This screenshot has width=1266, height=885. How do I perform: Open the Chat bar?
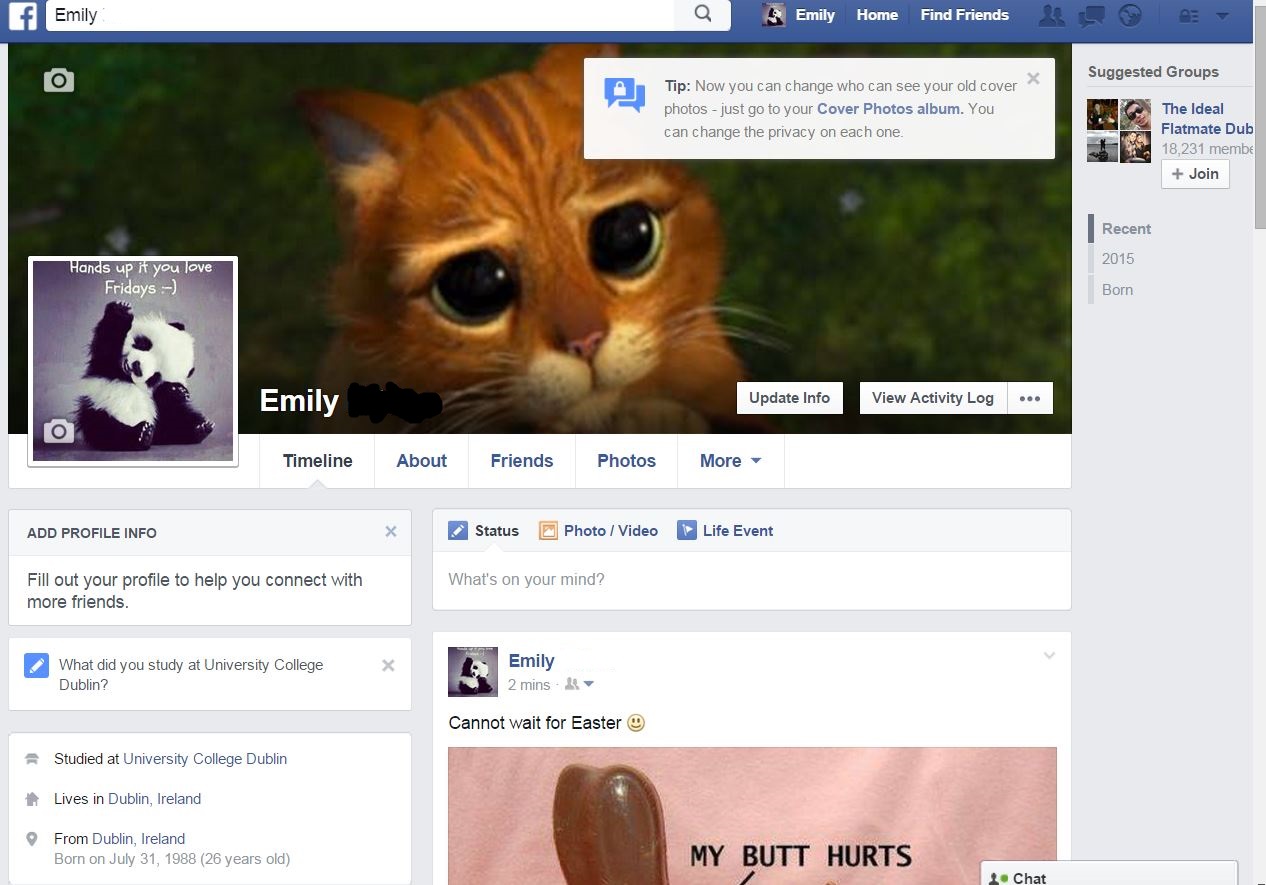pyautogui.click(x=1109, y=873)
